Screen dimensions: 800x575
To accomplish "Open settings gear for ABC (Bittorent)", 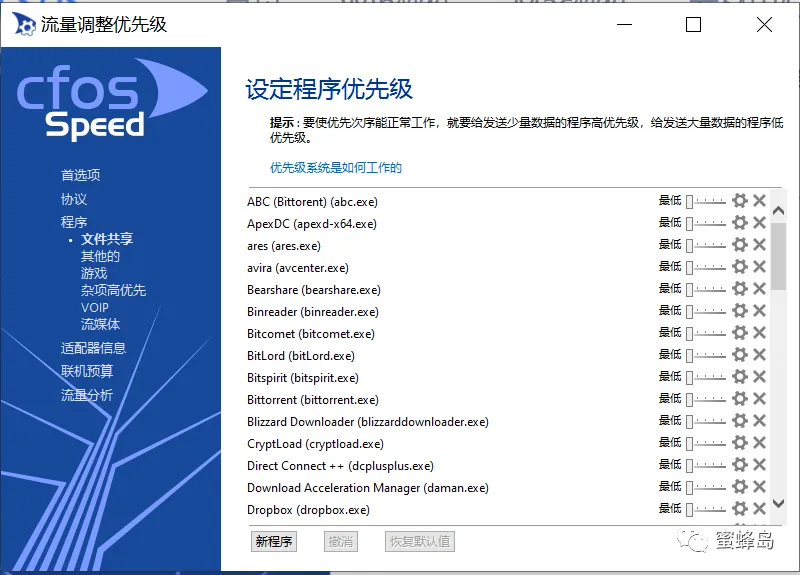I will 740,201.
